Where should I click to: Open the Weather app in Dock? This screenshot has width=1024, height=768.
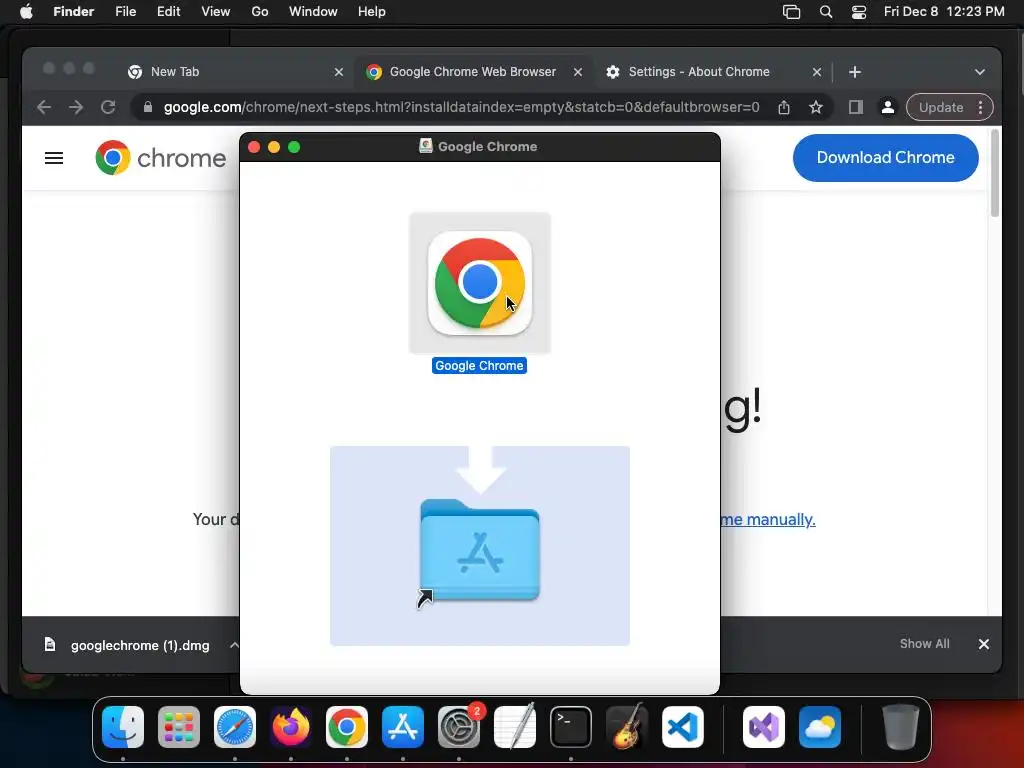[x=820, y=727]
